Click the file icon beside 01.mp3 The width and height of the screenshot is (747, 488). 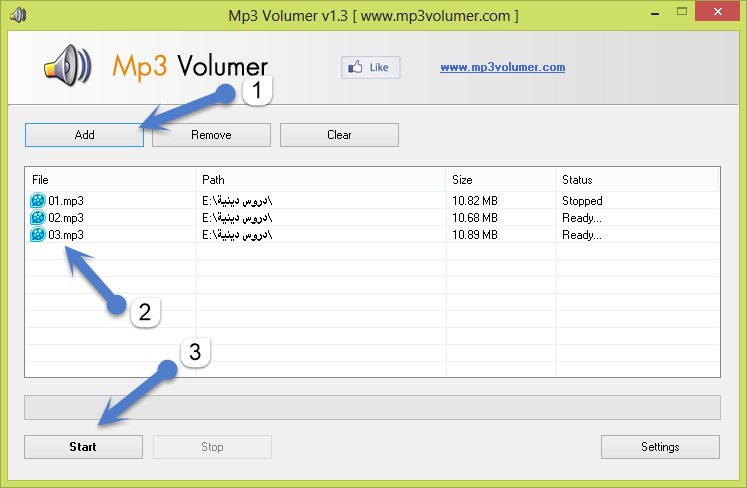point(38,201)
